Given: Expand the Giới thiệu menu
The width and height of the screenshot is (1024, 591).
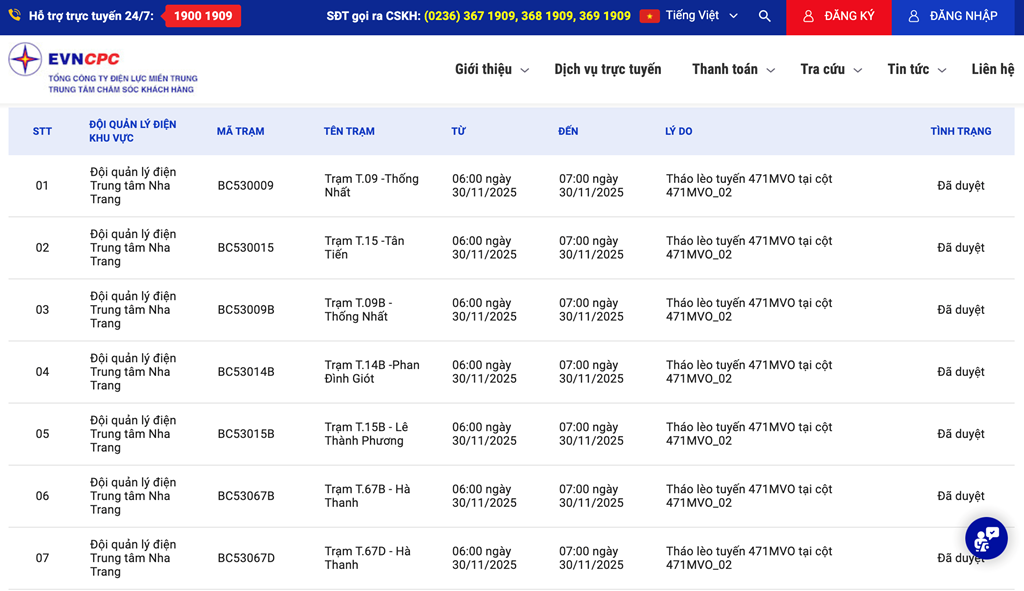Looking at the screenshot, I should 491,69.
